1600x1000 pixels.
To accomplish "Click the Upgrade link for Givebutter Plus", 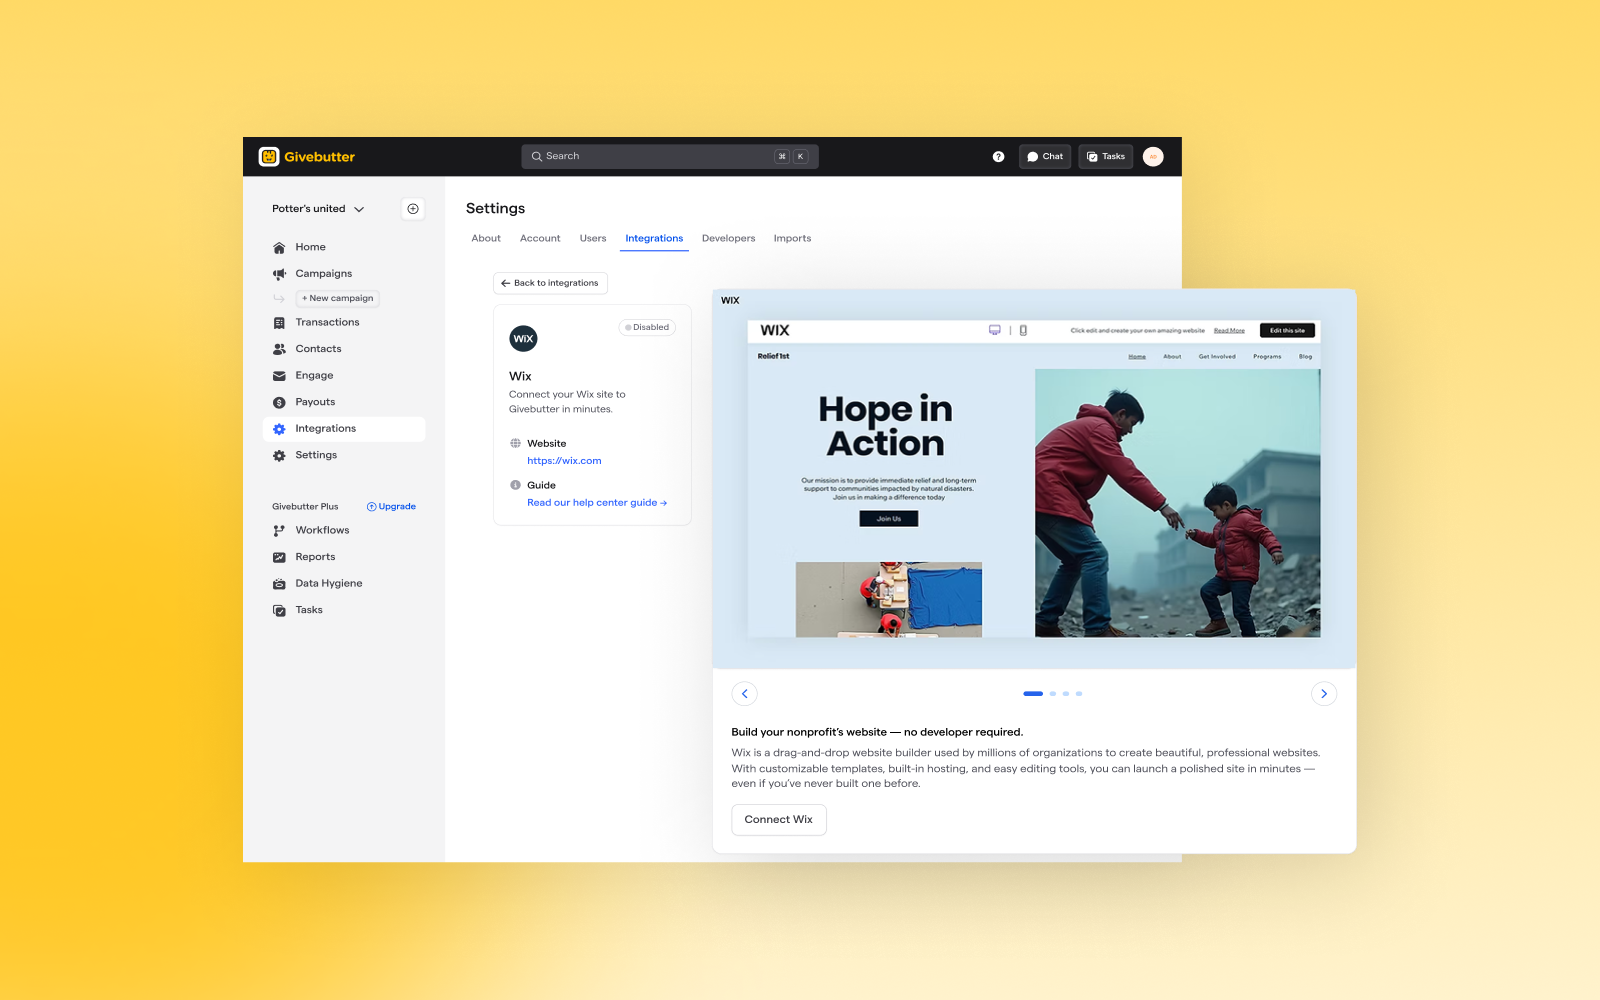I will (x=391, y=507).
